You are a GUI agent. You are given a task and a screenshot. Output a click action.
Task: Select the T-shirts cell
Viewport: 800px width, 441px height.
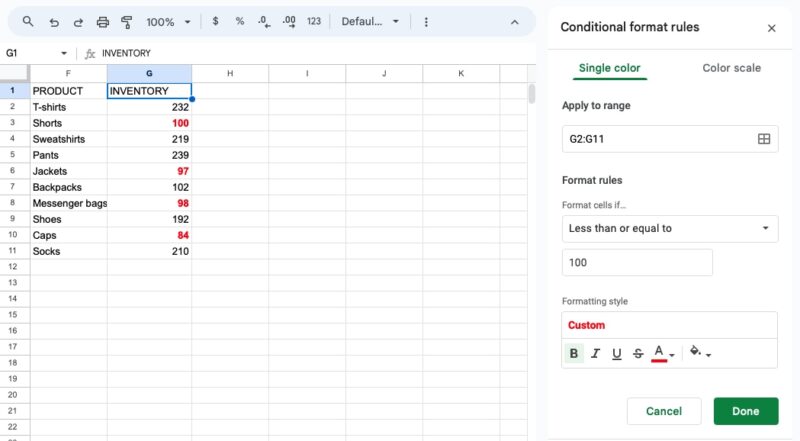coord(68,107)
